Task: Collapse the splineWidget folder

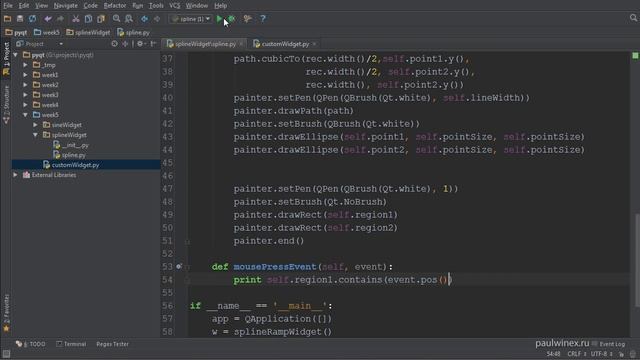Action: pyautogui.click(x=36, y=135)
